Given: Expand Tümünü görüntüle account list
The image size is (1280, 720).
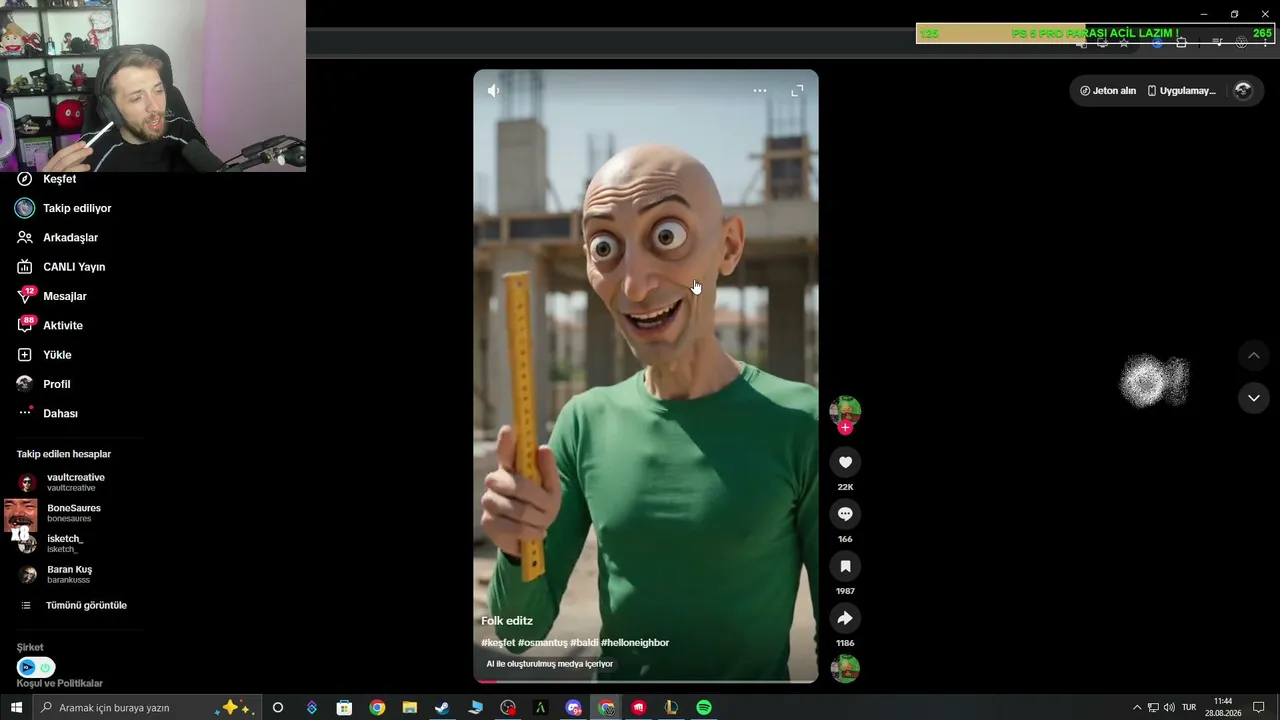Looking at the screenshot, I should pyautogui.click(x=73, y=605).
